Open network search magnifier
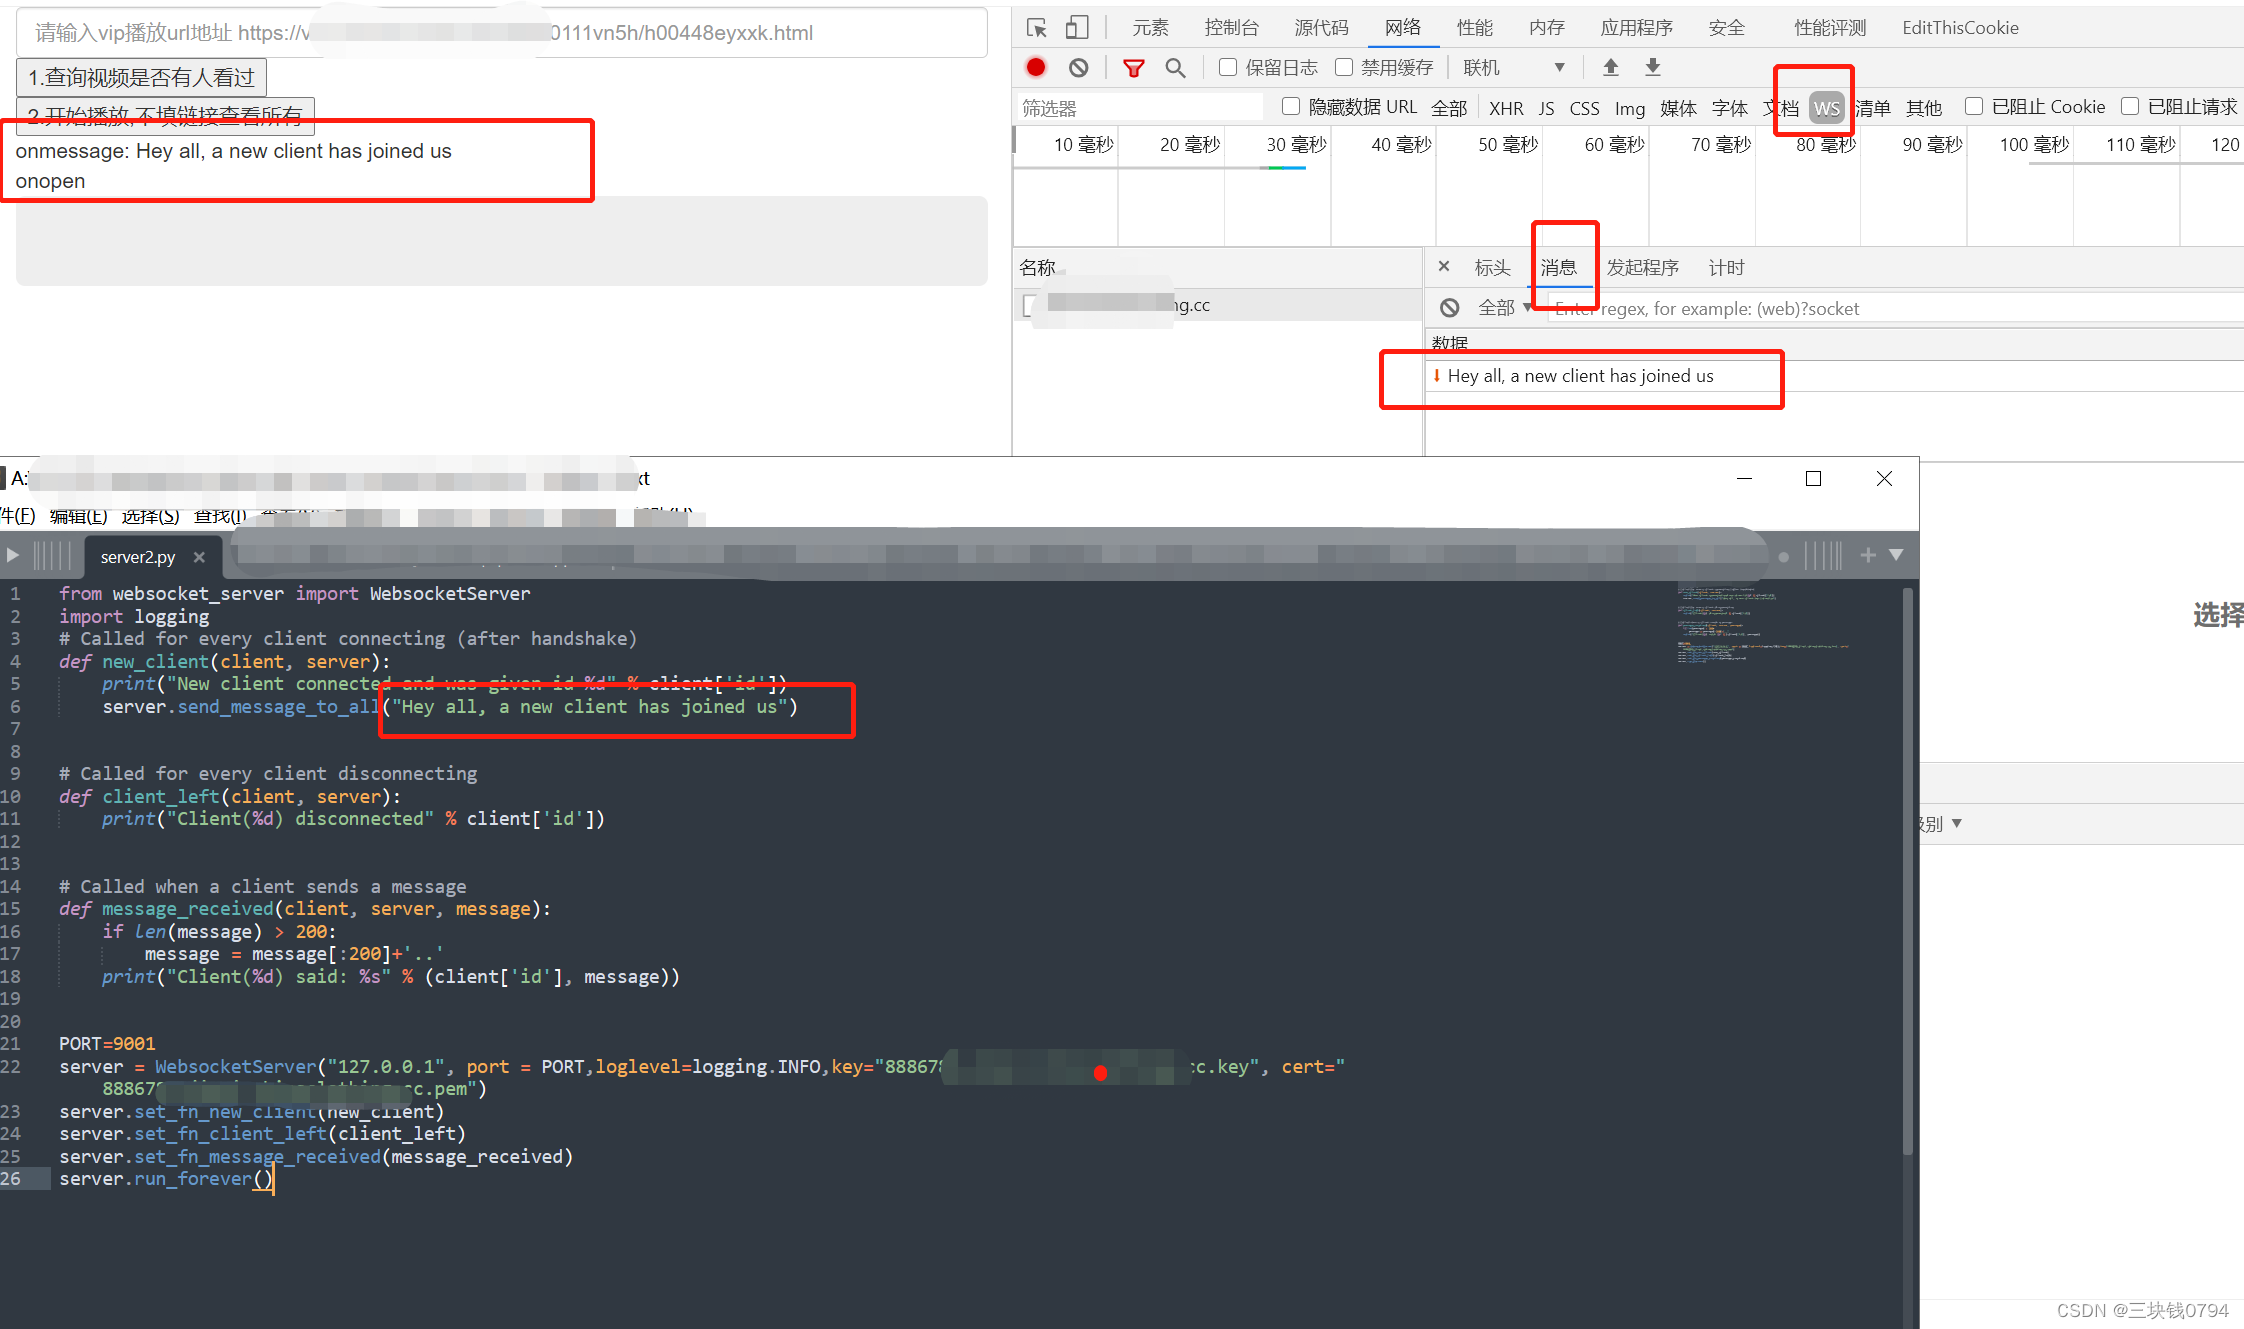 click(1175, 67)
